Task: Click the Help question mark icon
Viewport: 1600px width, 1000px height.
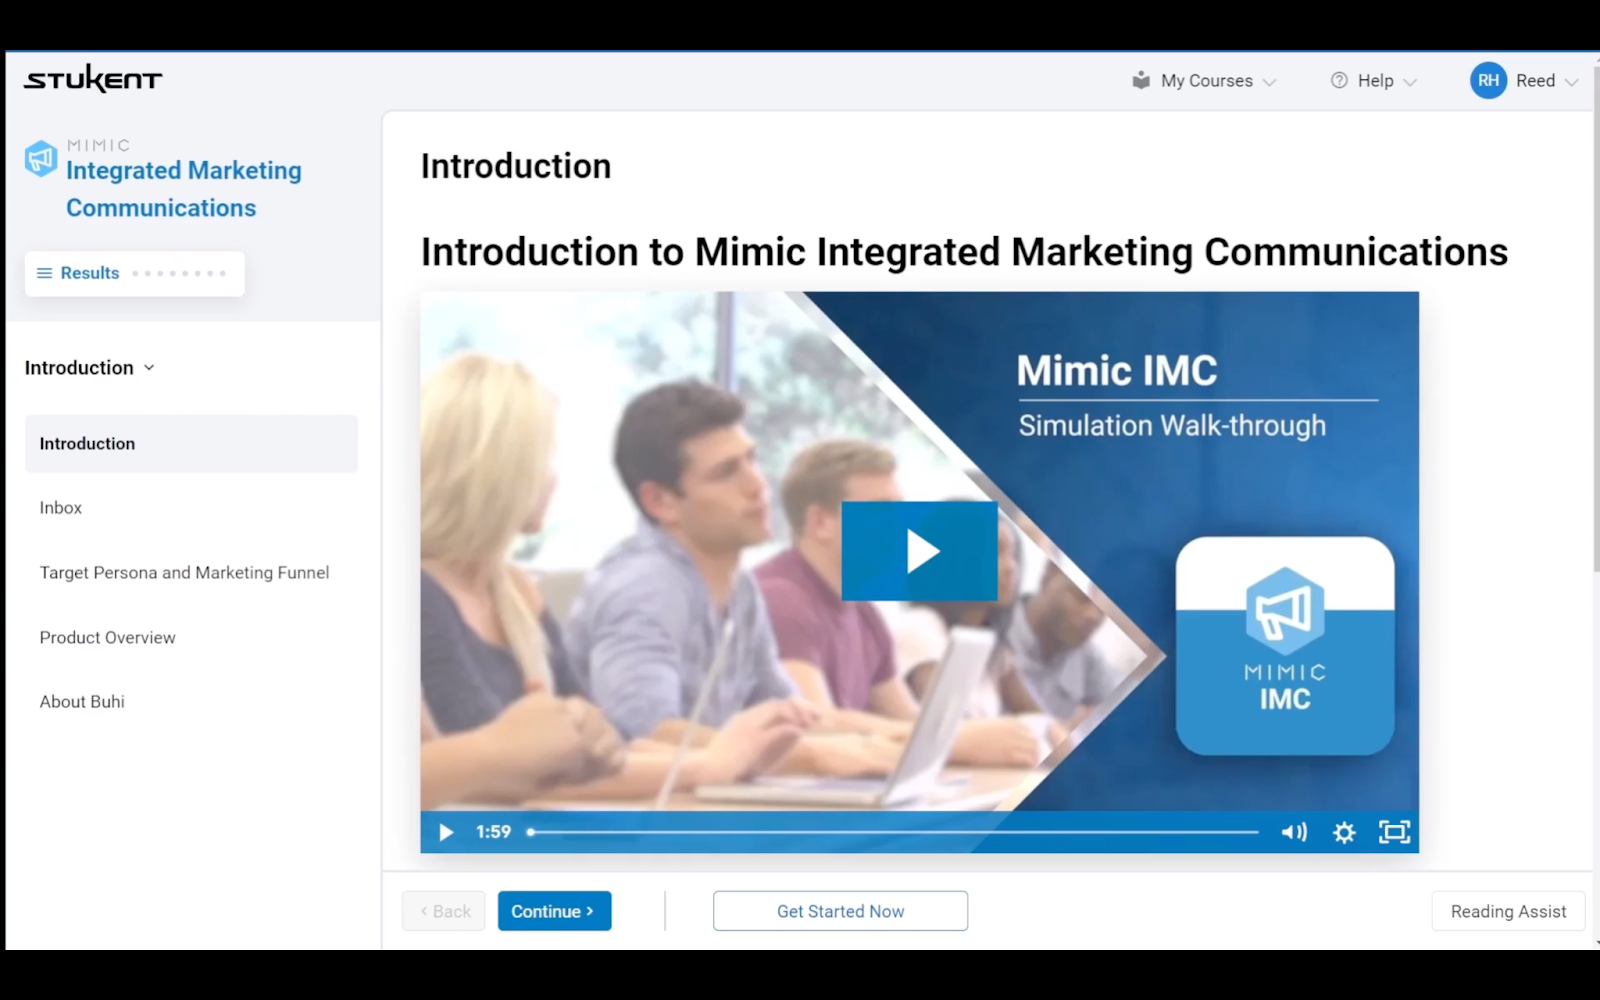Action: tap(1339, 81)
